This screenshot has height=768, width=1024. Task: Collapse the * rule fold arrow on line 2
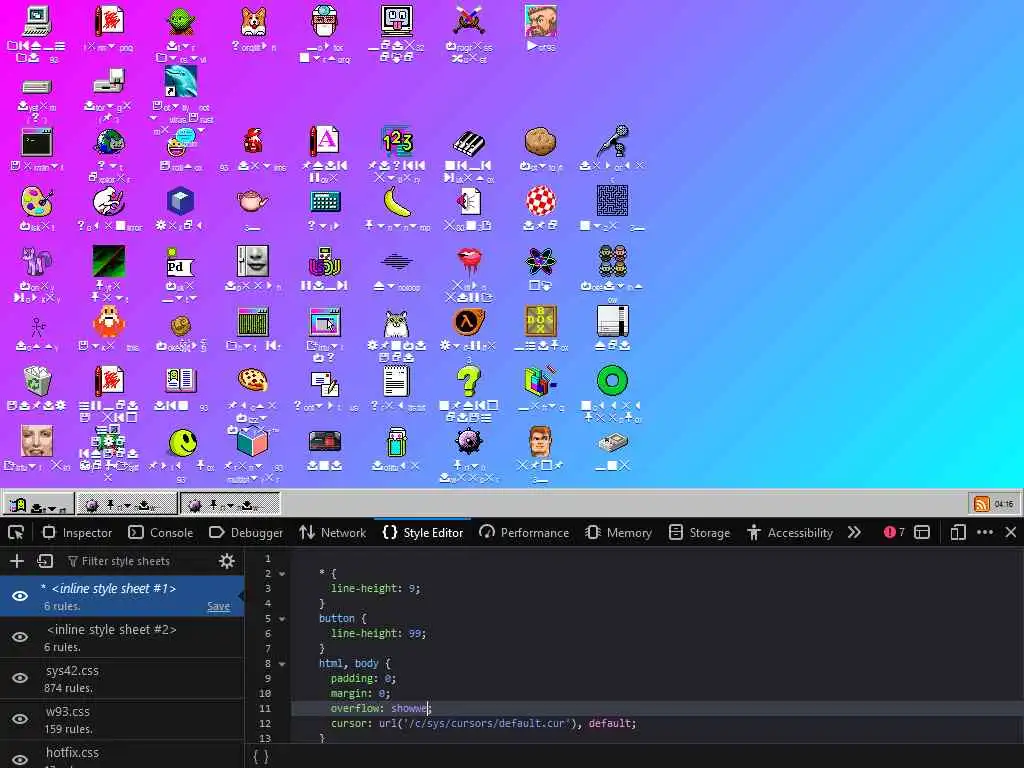(x=282, y=574)
